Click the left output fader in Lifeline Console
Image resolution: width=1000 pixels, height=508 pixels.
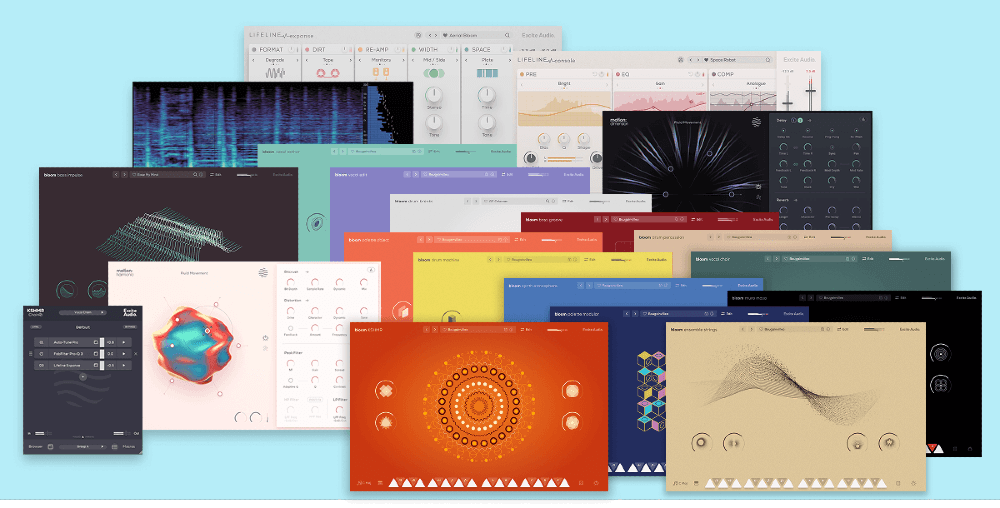point(788,102)
